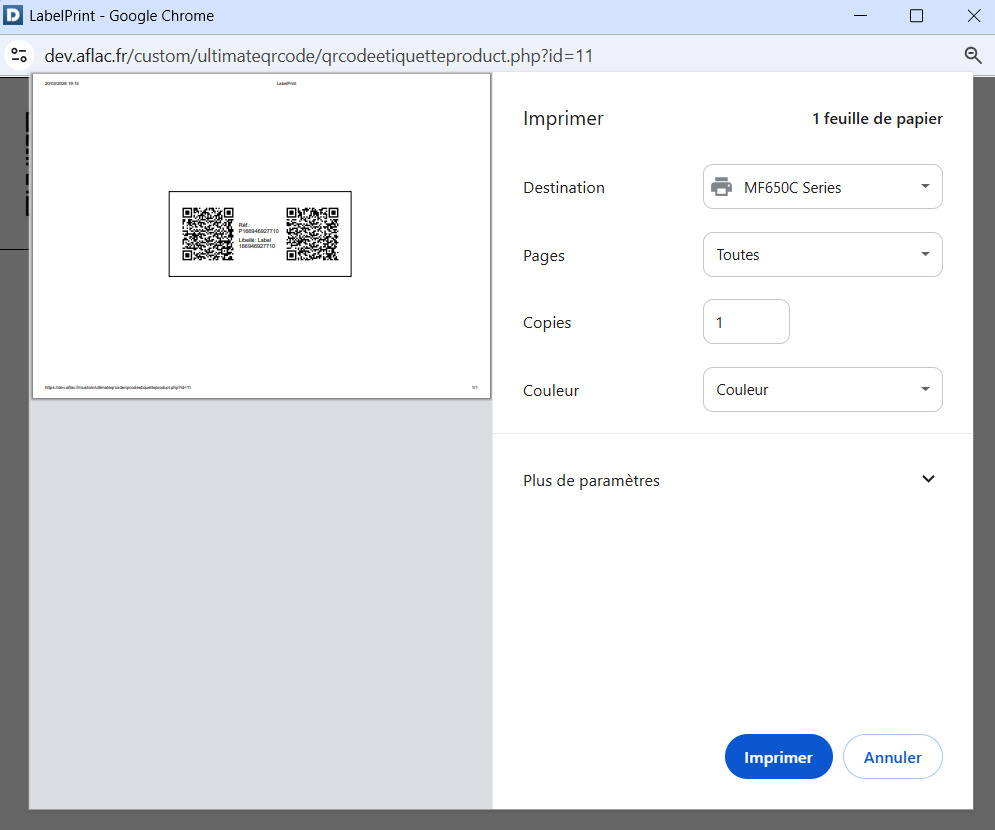Screen dimensions: 995x830
Task: Click the left QR code in preview
Action: click(x=207, y=234)
